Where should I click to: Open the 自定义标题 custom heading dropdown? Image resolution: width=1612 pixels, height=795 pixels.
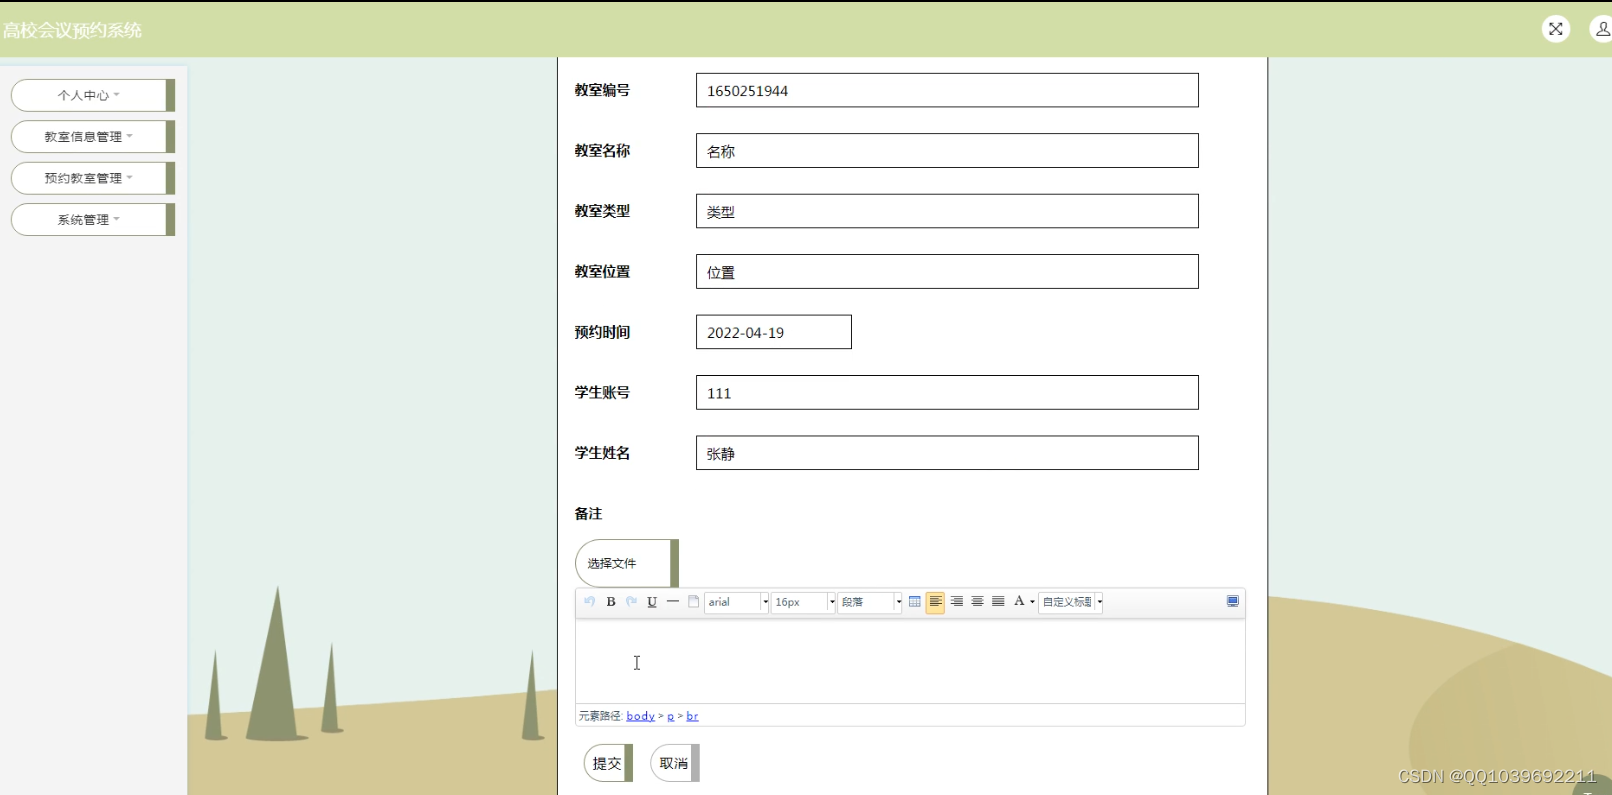click(x=1071, y=602)
